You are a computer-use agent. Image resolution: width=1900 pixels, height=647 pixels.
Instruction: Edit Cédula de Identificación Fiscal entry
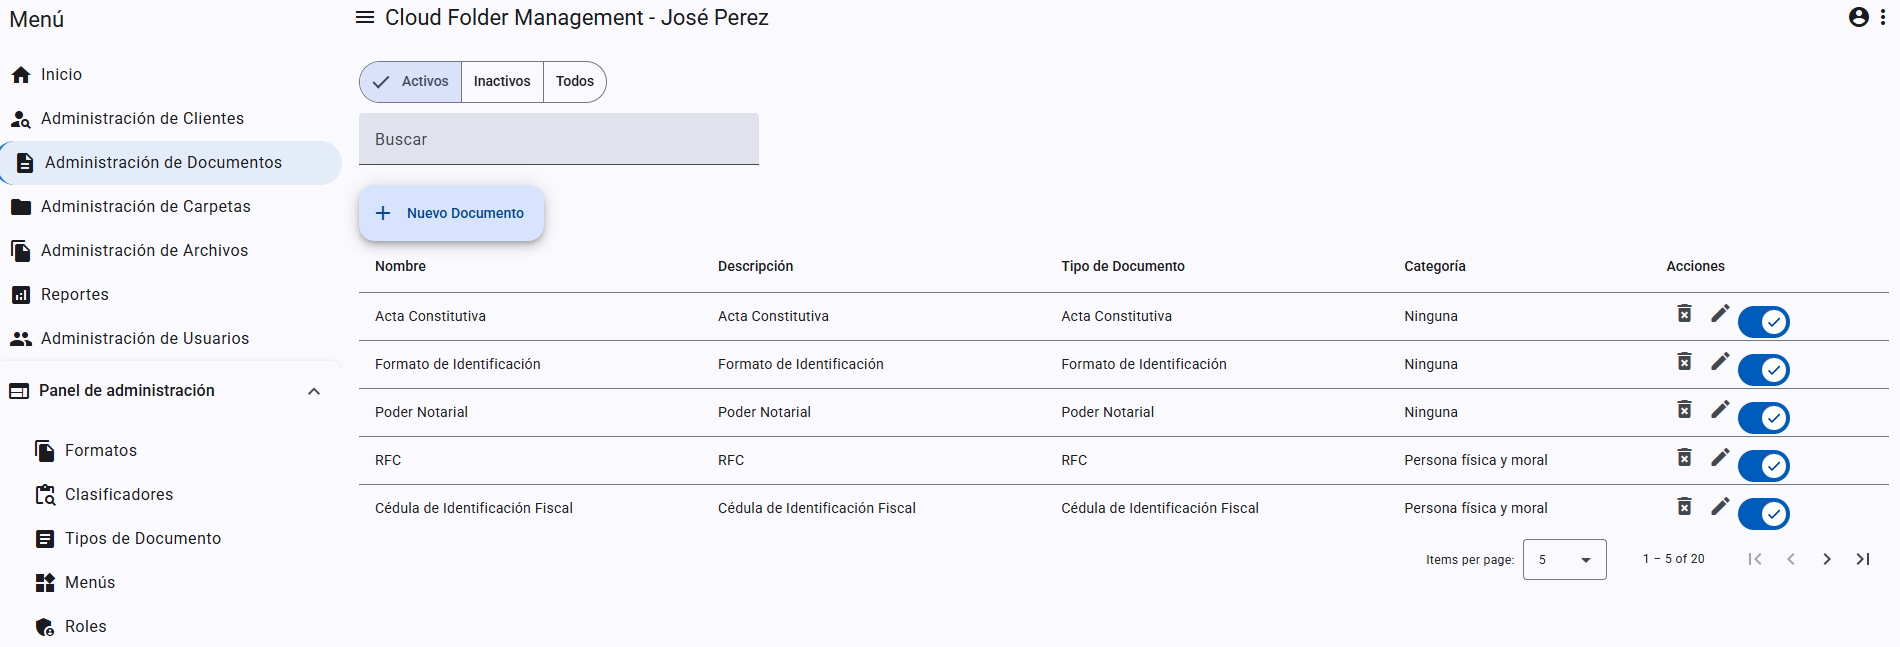click(x=1720, y=506)
